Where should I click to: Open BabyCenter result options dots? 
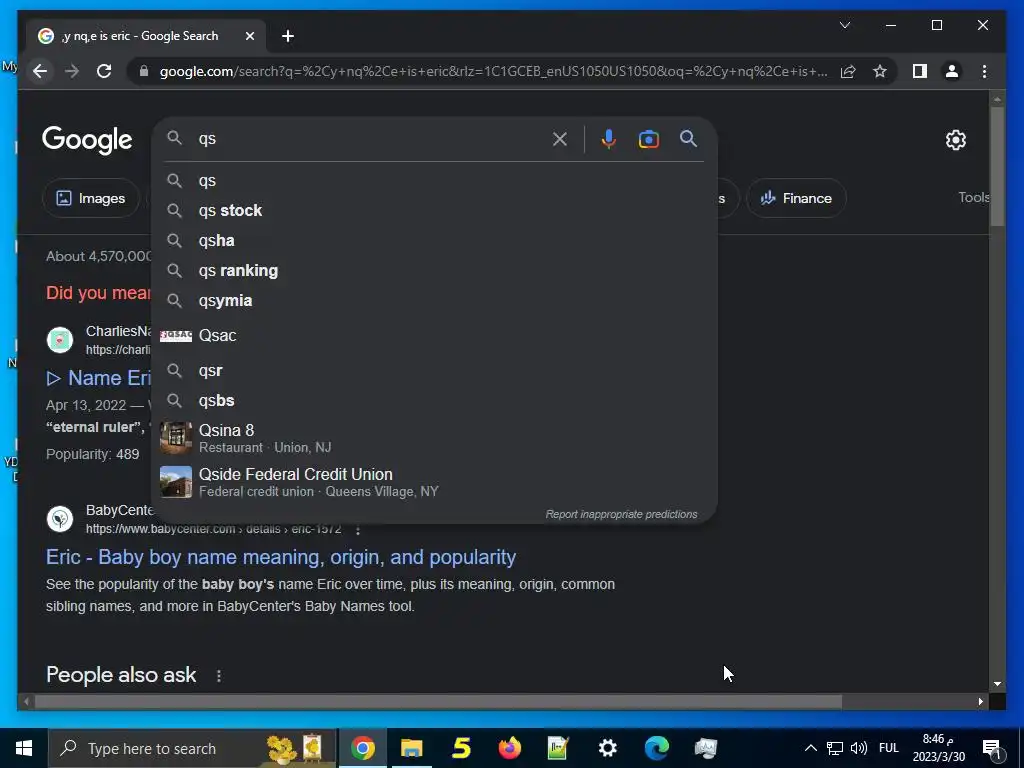coord(357,530)
